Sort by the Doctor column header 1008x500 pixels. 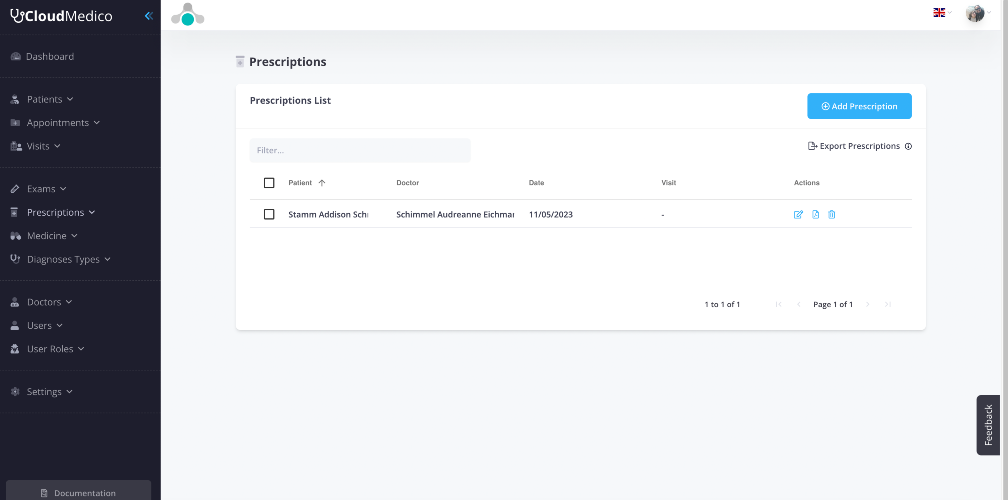[408, 183]
